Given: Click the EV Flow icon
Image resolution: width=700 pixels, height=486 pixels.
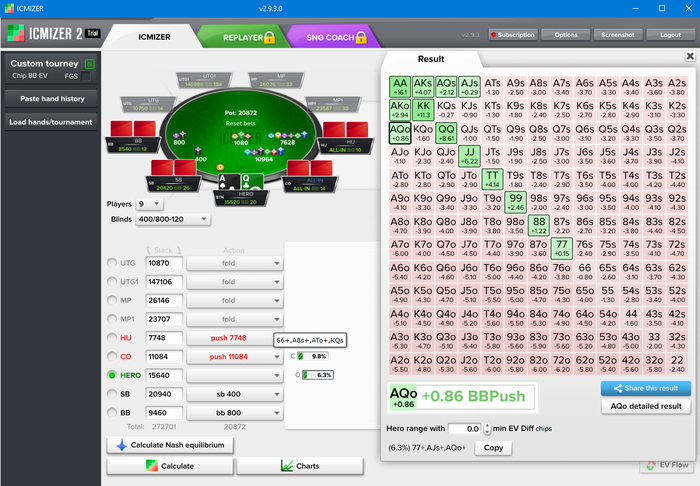Looking at the screenshot, I should point(651,465).
